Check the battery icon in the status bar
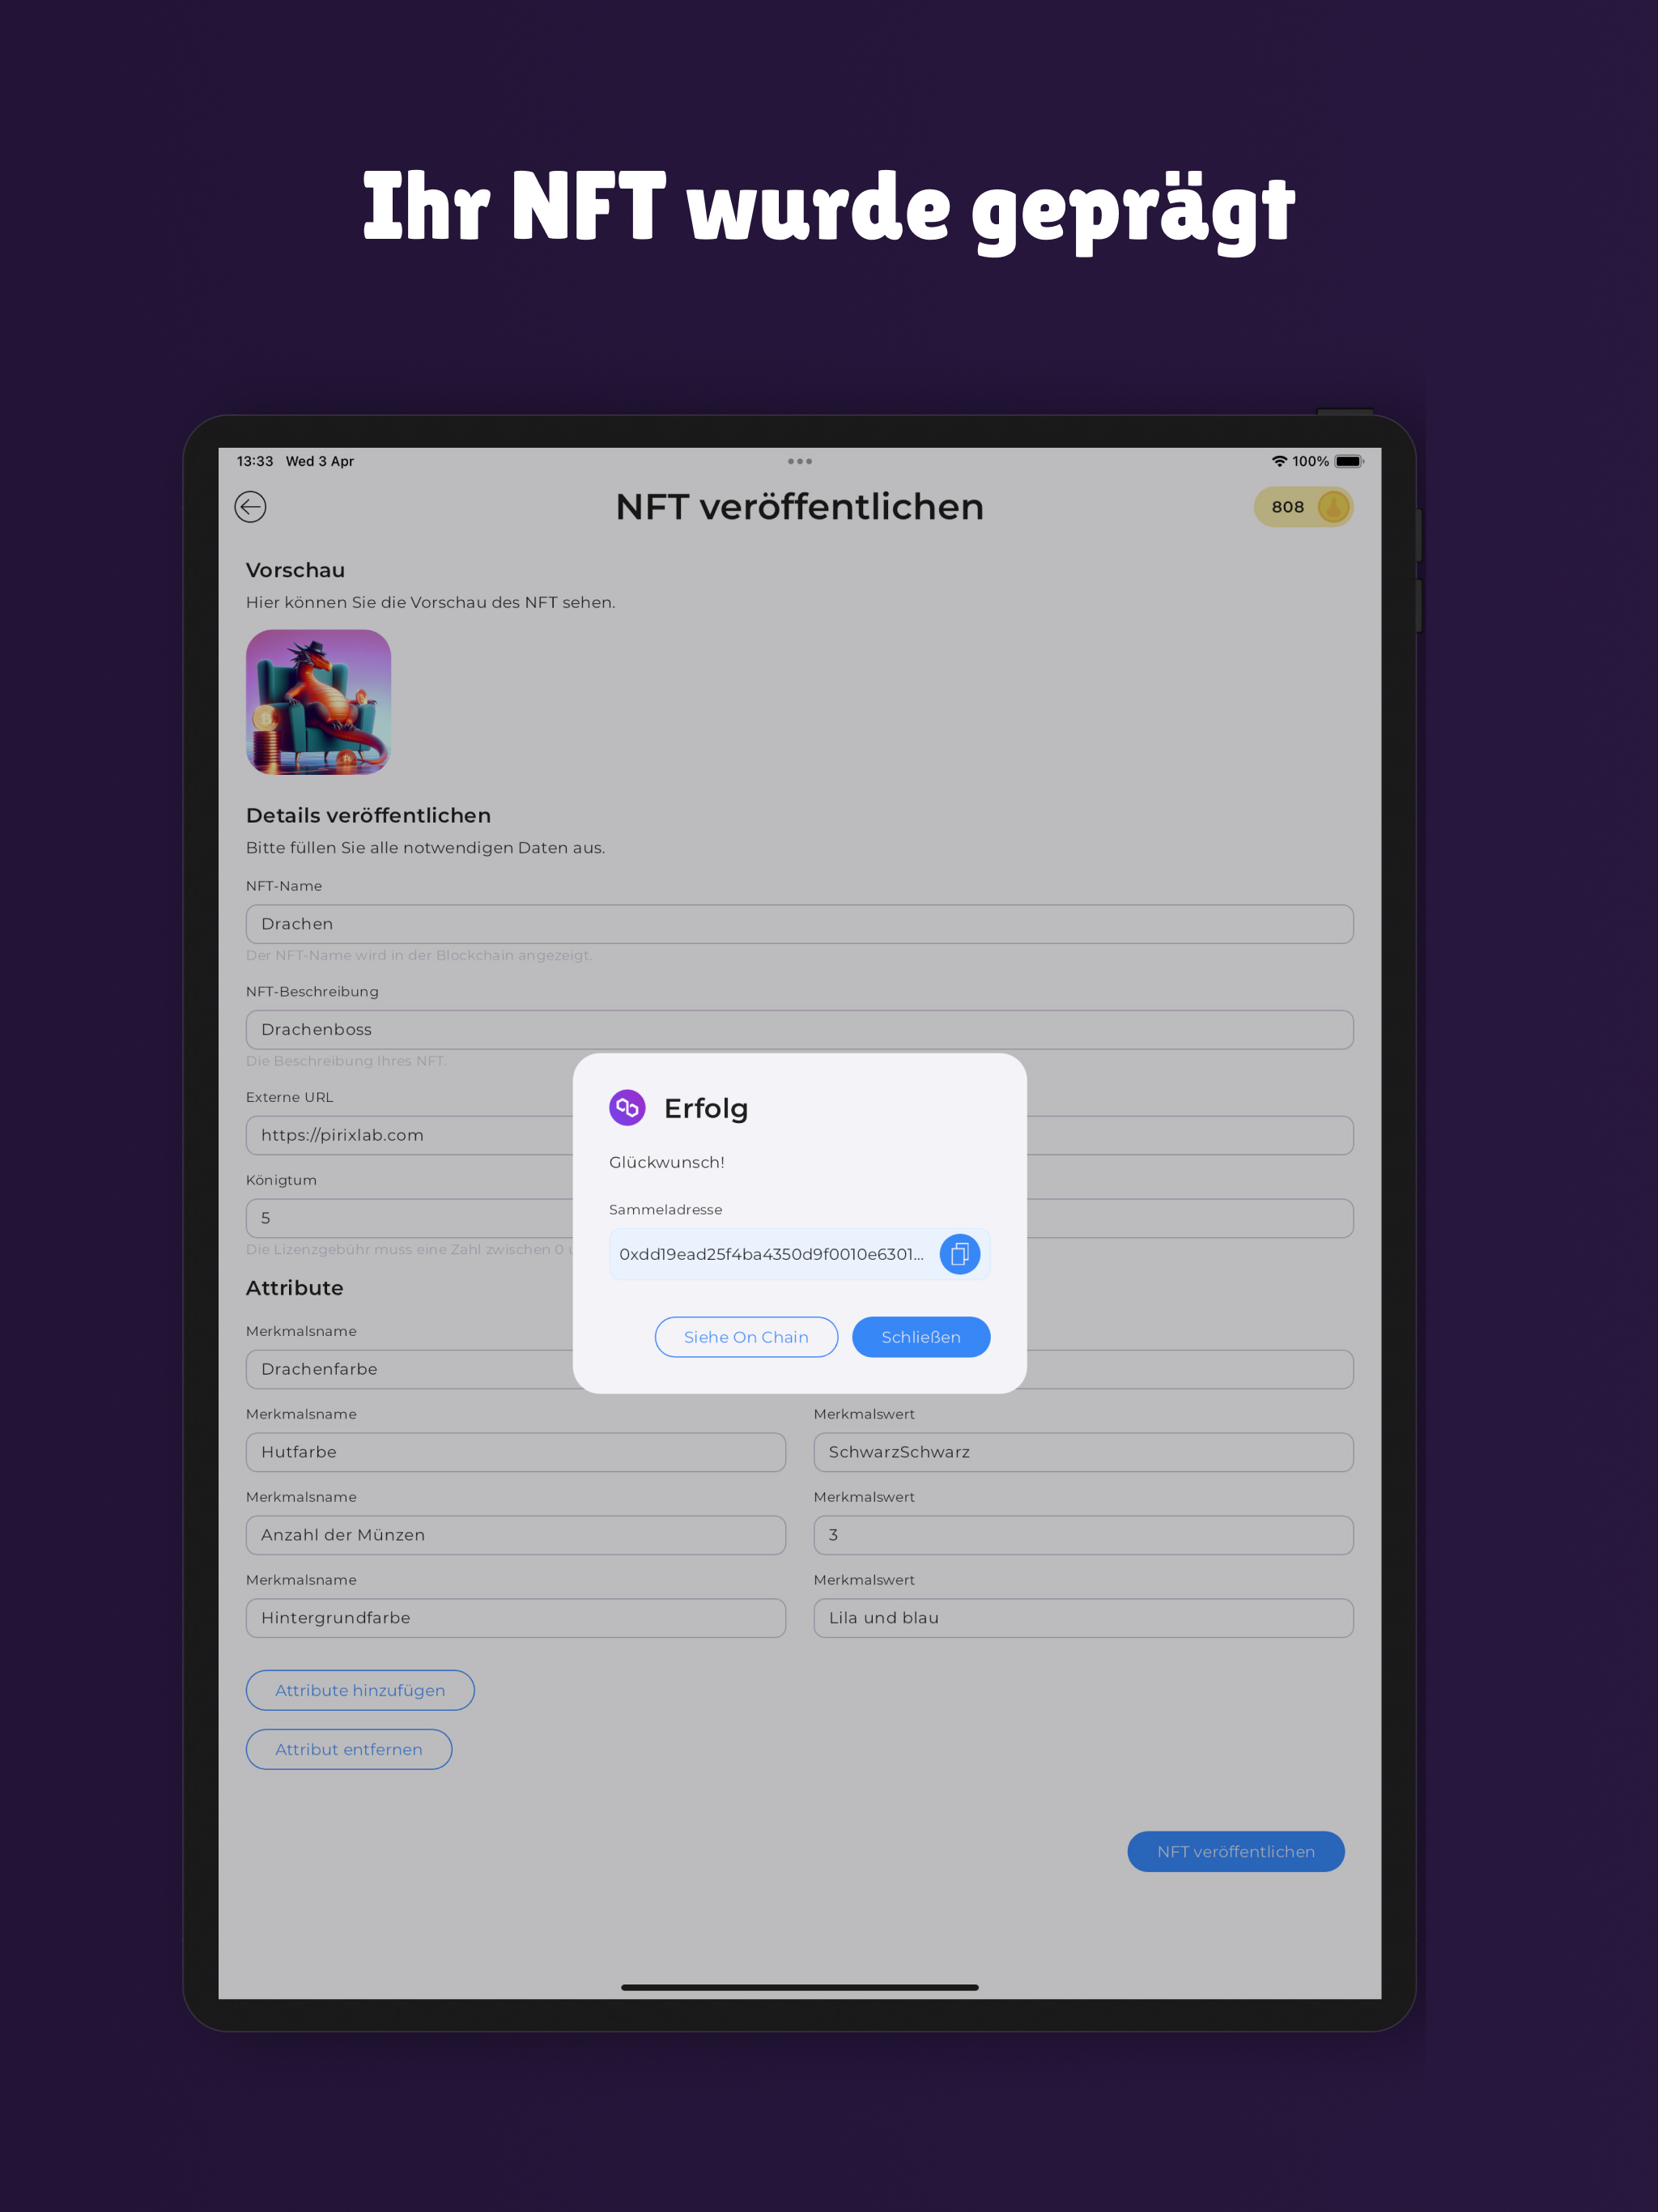The width and height of the screenshot is (1658, 2212). click(x=1349, y=461)
